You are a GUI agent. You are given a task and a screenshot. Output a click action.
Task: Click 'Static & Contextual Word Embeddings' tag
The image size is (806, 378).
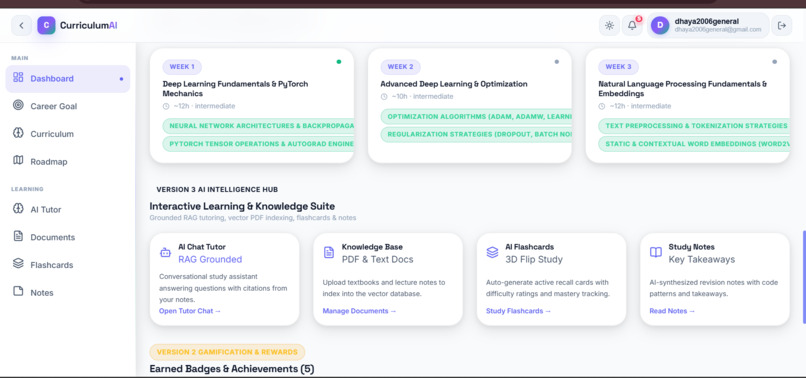694,144
